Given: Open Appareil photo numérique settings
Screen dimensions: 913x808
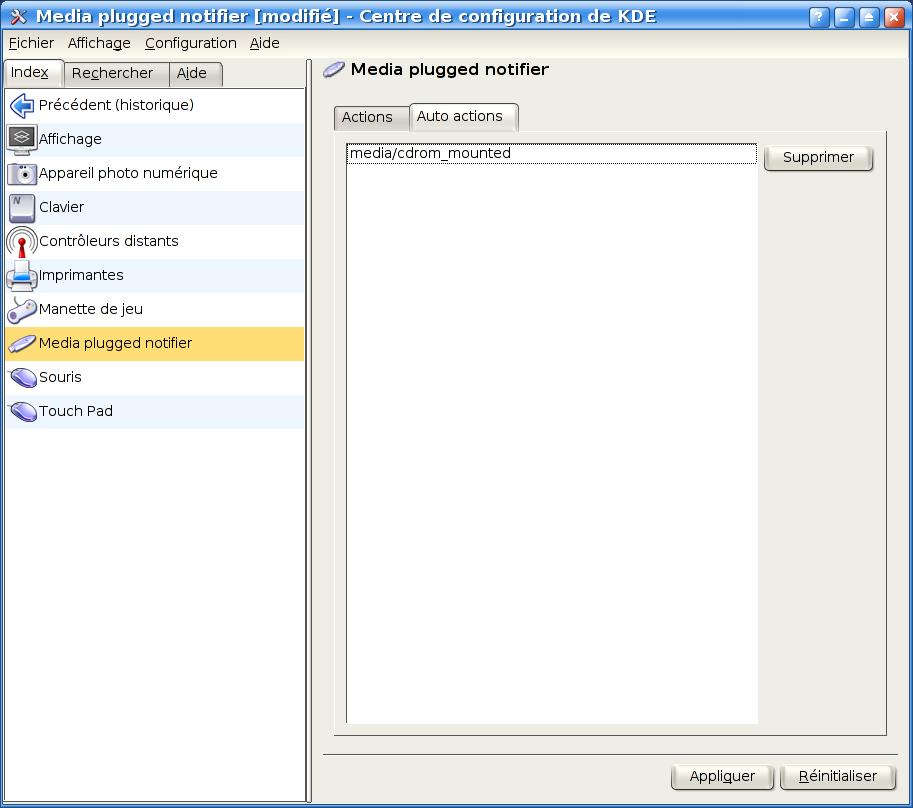Looking at the screenshot, I should pos(128,173).
